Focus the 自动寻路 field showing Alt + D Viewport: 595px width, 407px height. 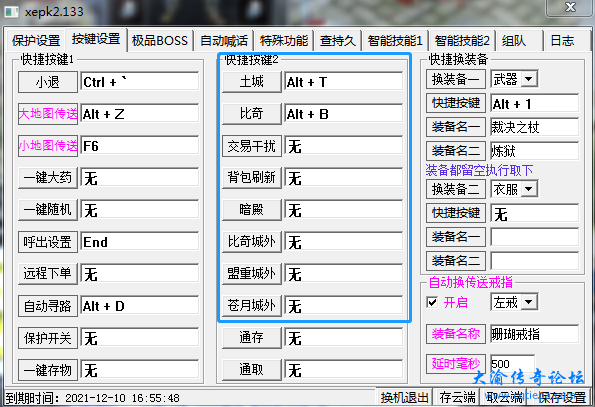pyautogui.click(x=140, y=306)
